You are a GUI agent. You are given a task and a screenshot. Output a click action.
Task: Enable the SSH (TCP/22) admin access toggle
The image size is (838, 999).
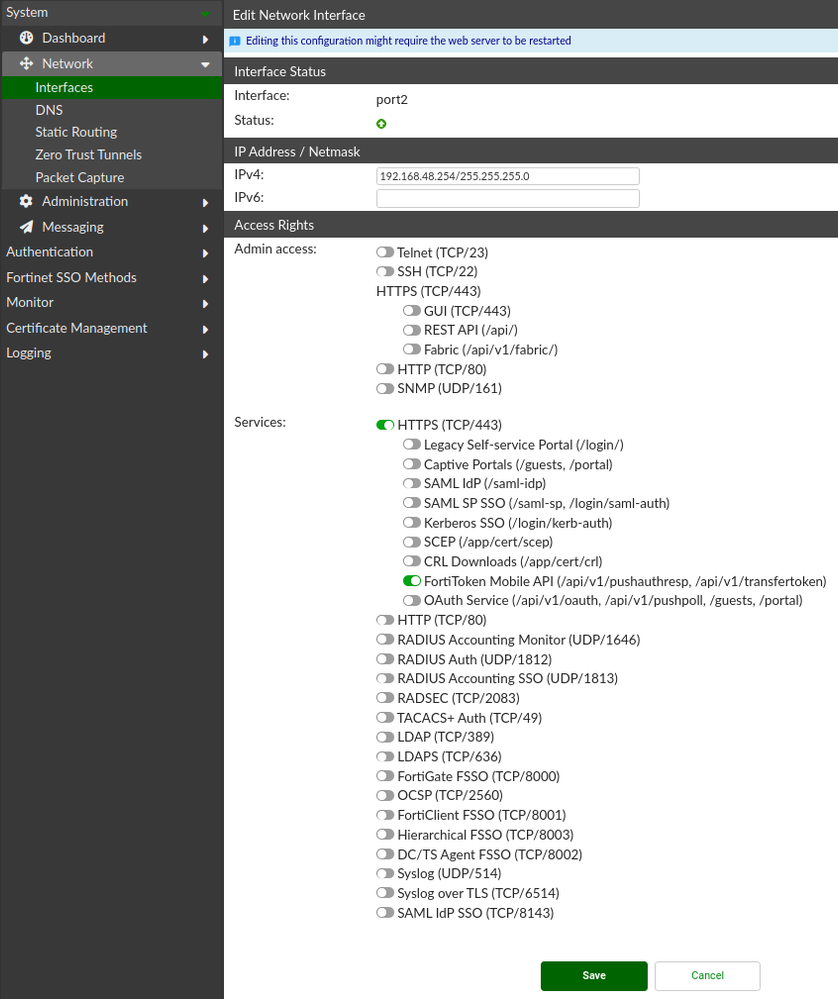pos(385,272)
